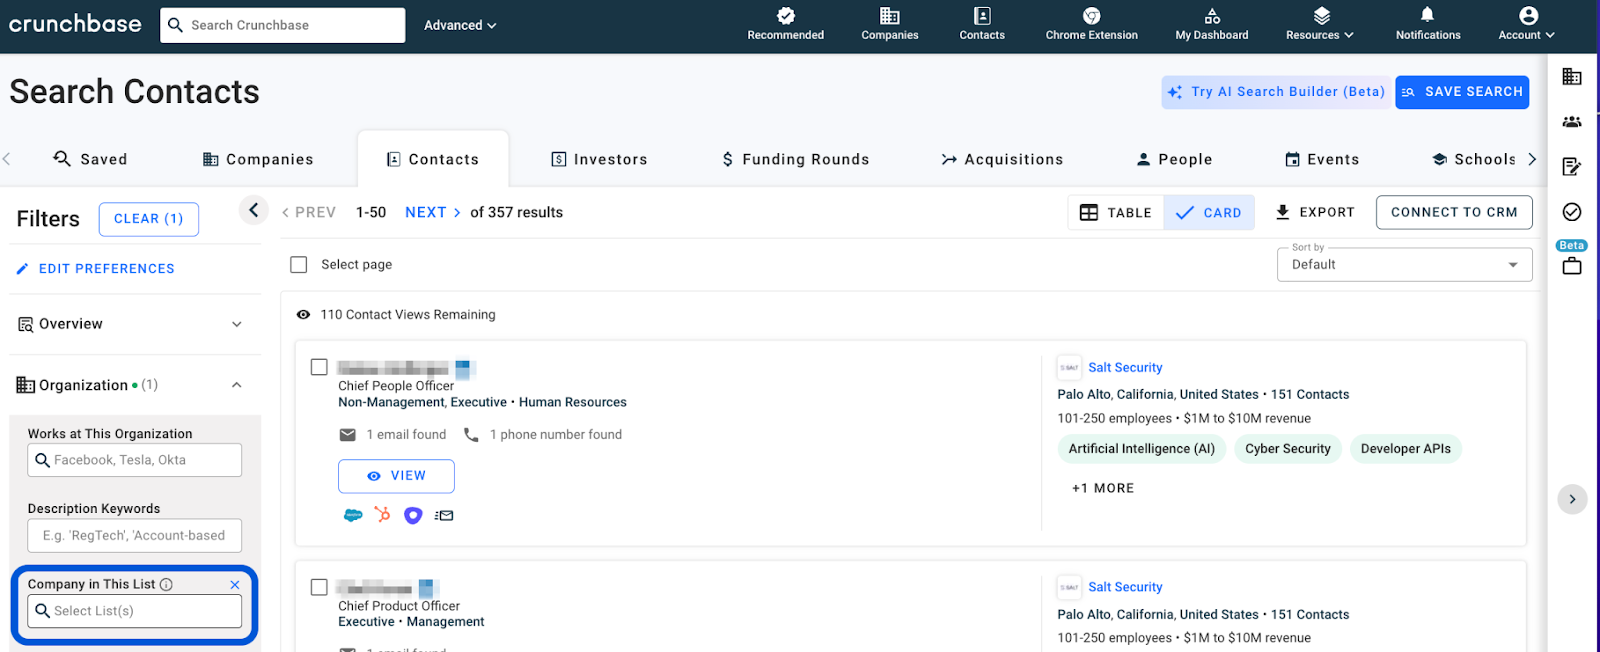Click the envelope icon beside 1 email found
The image size is (1600, 652).
pyautogui.click(x=348, y=435)
